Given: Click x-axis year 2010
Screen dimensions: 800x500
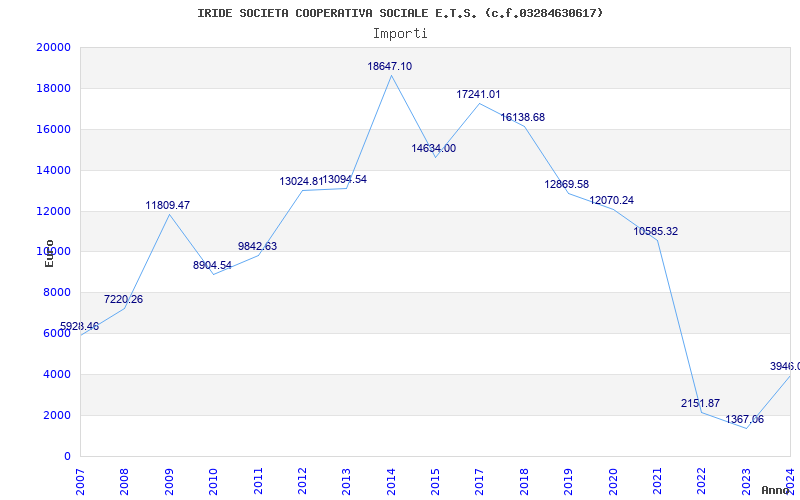Looking at the screenshot, I should tap(214, 481).
